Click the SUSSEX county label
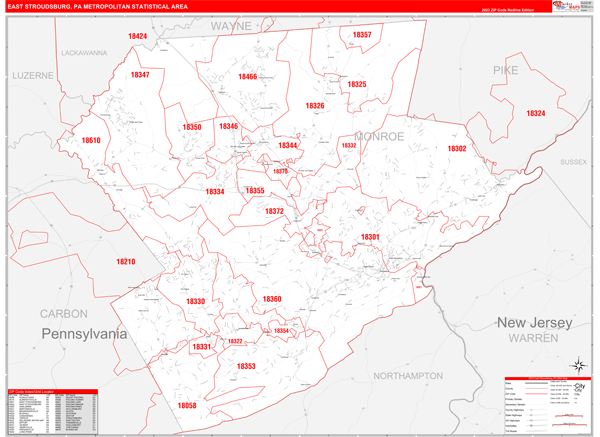The height and width of the screenshot is (437, 600). tap(574, 162)
